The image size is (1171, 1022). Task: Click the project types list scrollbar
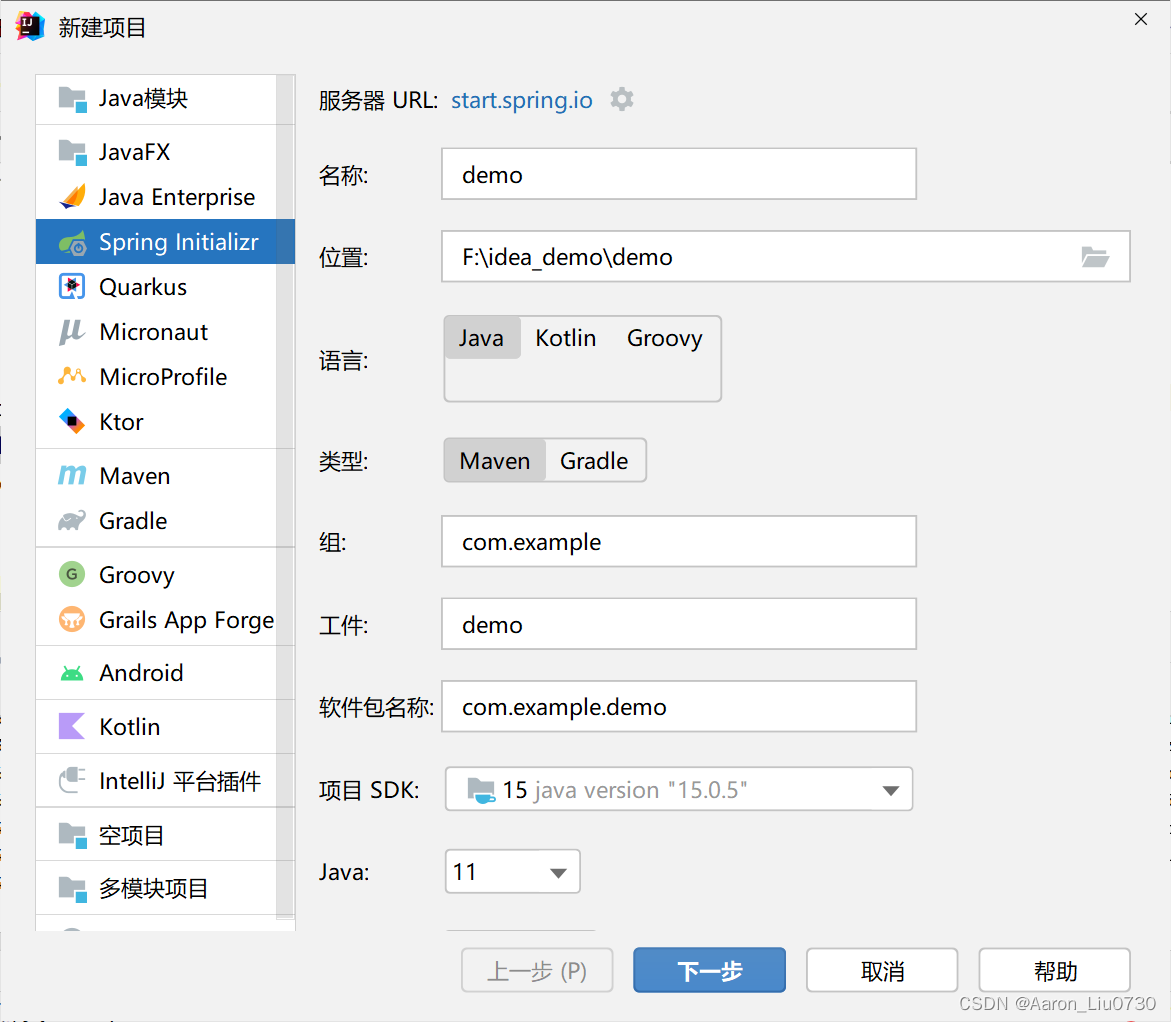pos(285,497)
